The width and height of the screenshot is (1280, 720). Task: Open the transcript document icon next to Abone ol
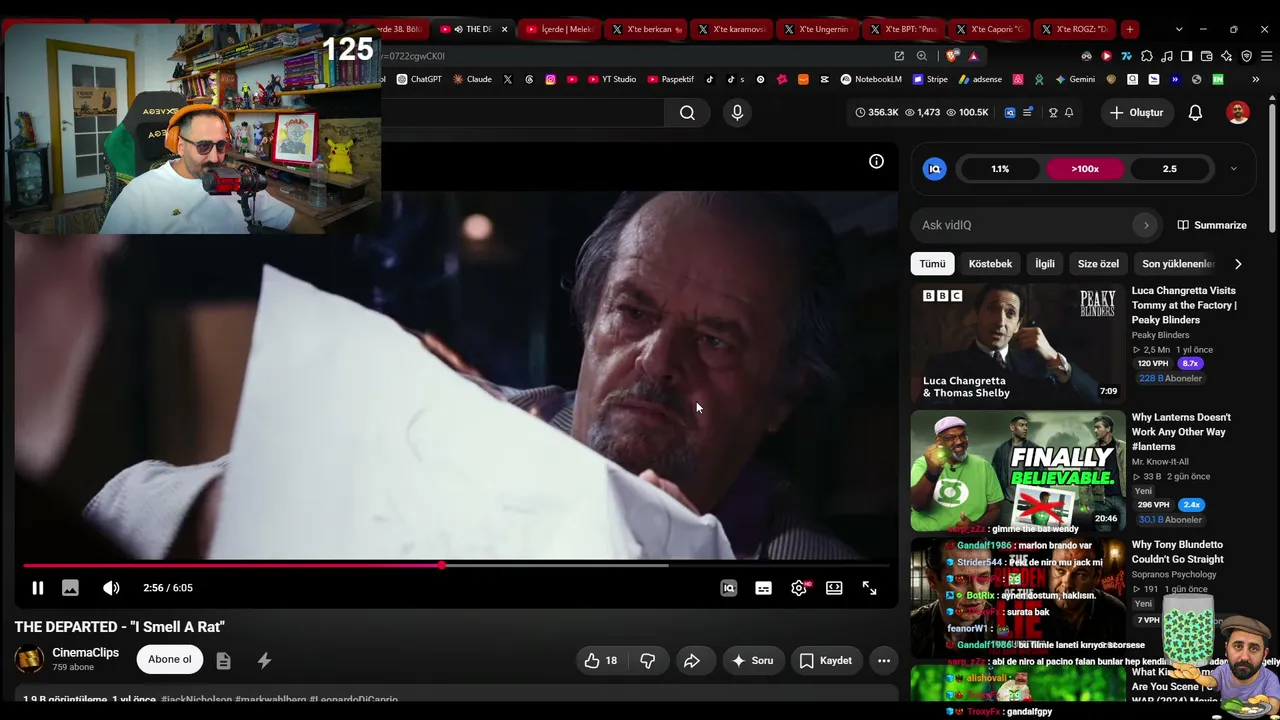224,660
